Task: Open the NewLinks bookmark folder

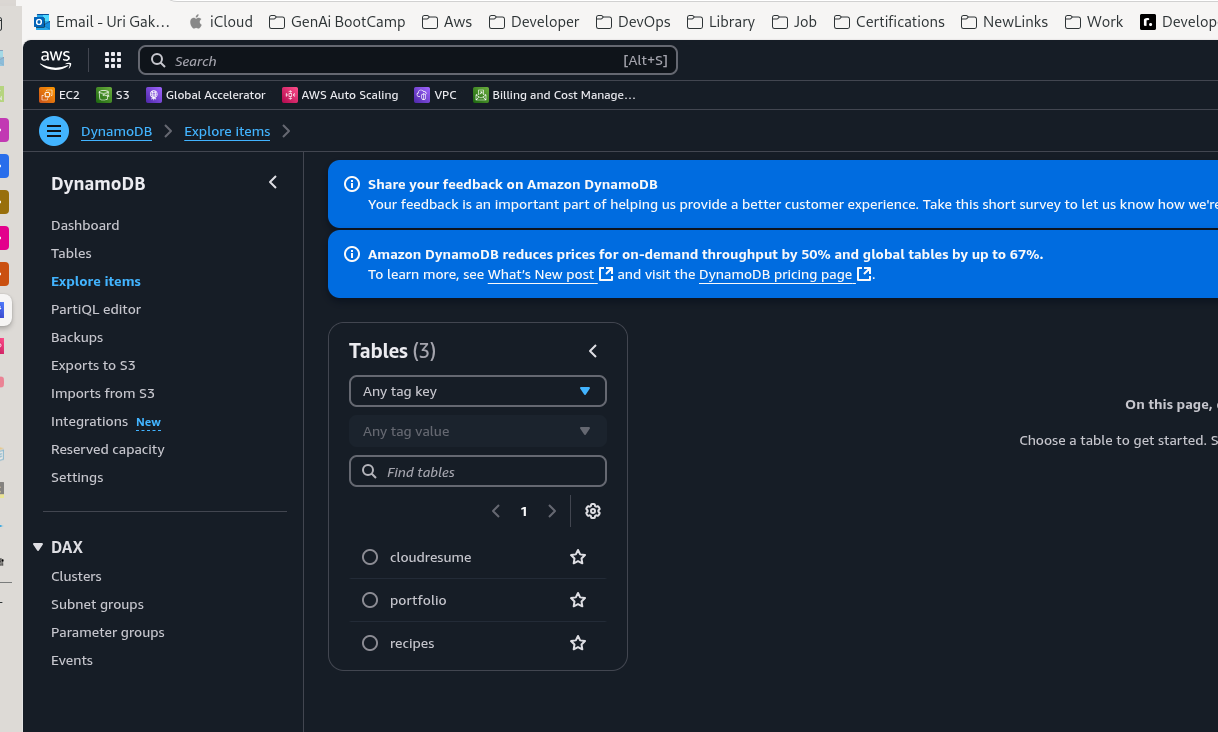Action: (x=1004, y=21)
